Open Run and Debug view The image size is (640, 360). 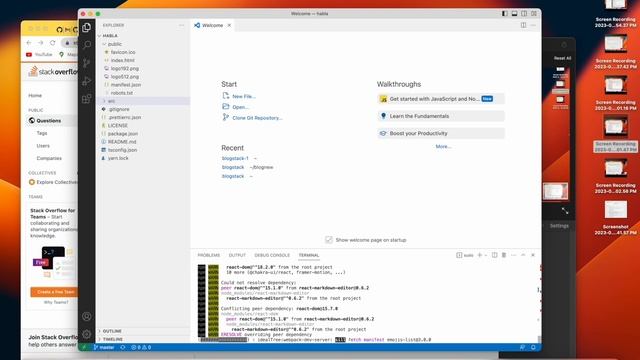(x=87, y=81)
